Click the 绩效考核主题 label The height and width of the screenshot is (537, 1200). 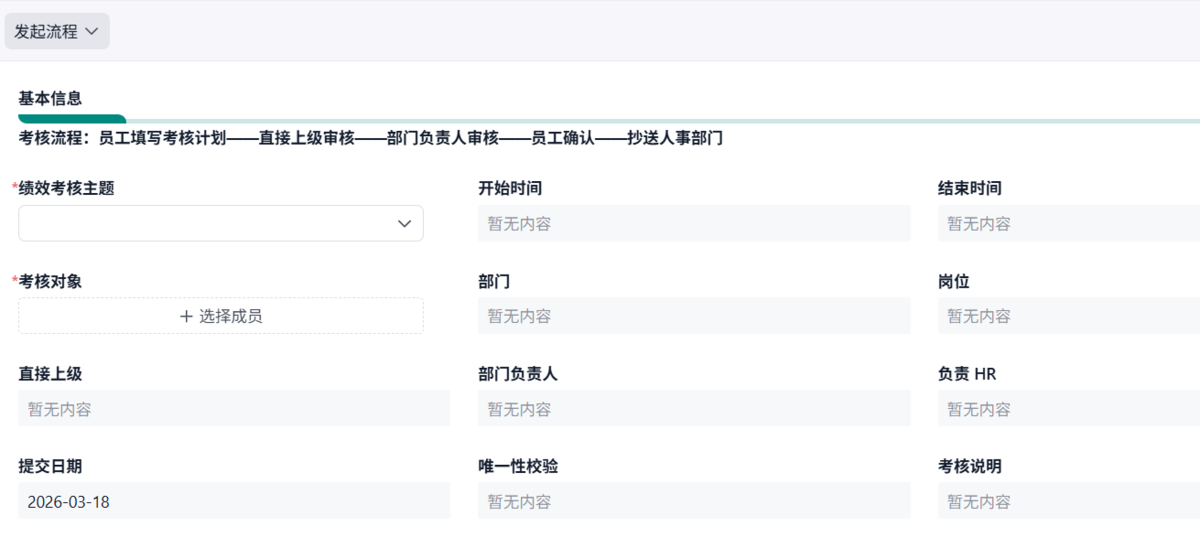tap(66, 188)
